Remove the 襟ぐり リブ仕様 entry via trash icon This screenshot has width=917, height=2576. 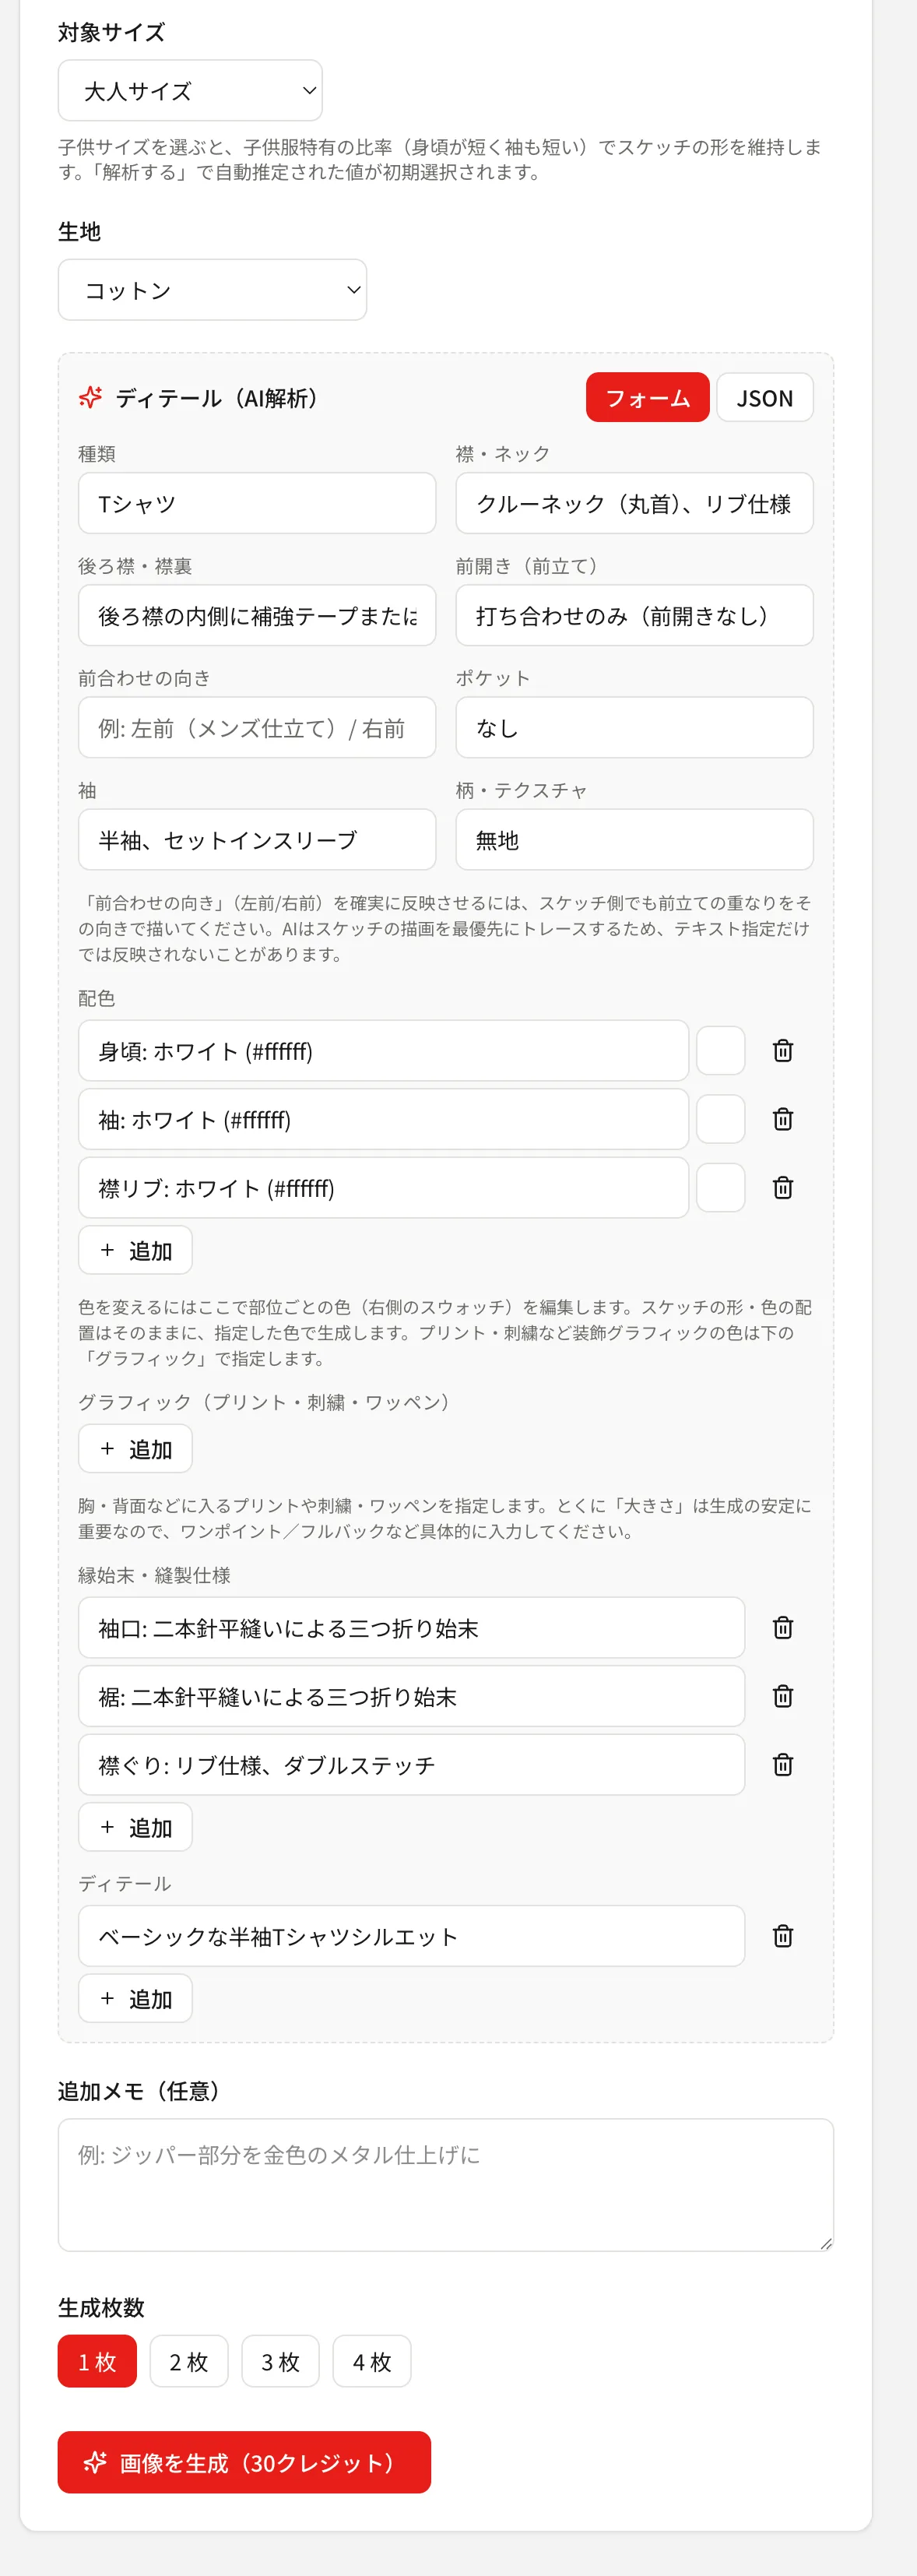(x=783, y=1764)
